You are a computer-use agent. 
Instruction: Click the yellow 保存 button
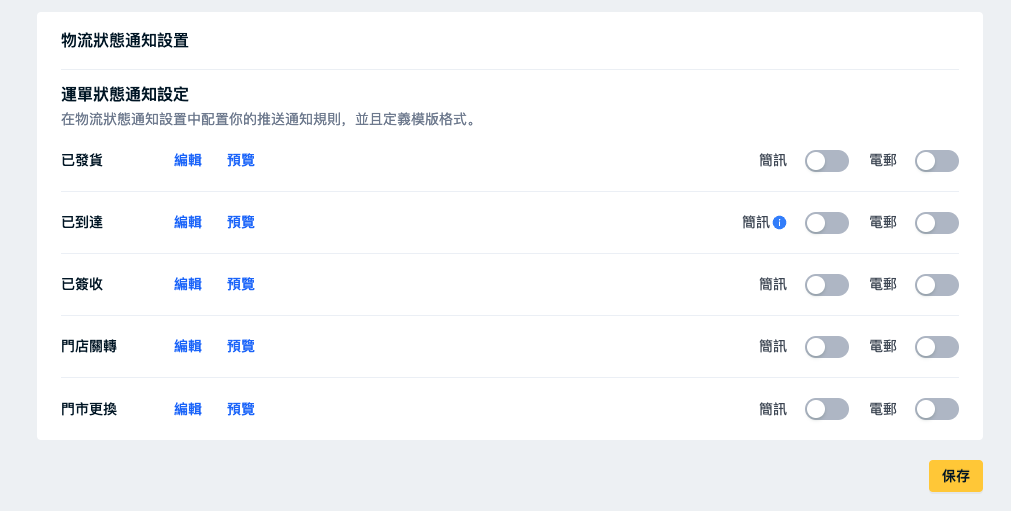click(956, 476)
